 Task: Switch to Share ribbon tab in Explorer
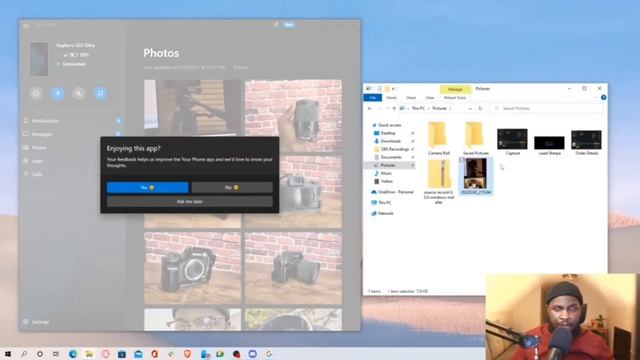click(411, 98)
